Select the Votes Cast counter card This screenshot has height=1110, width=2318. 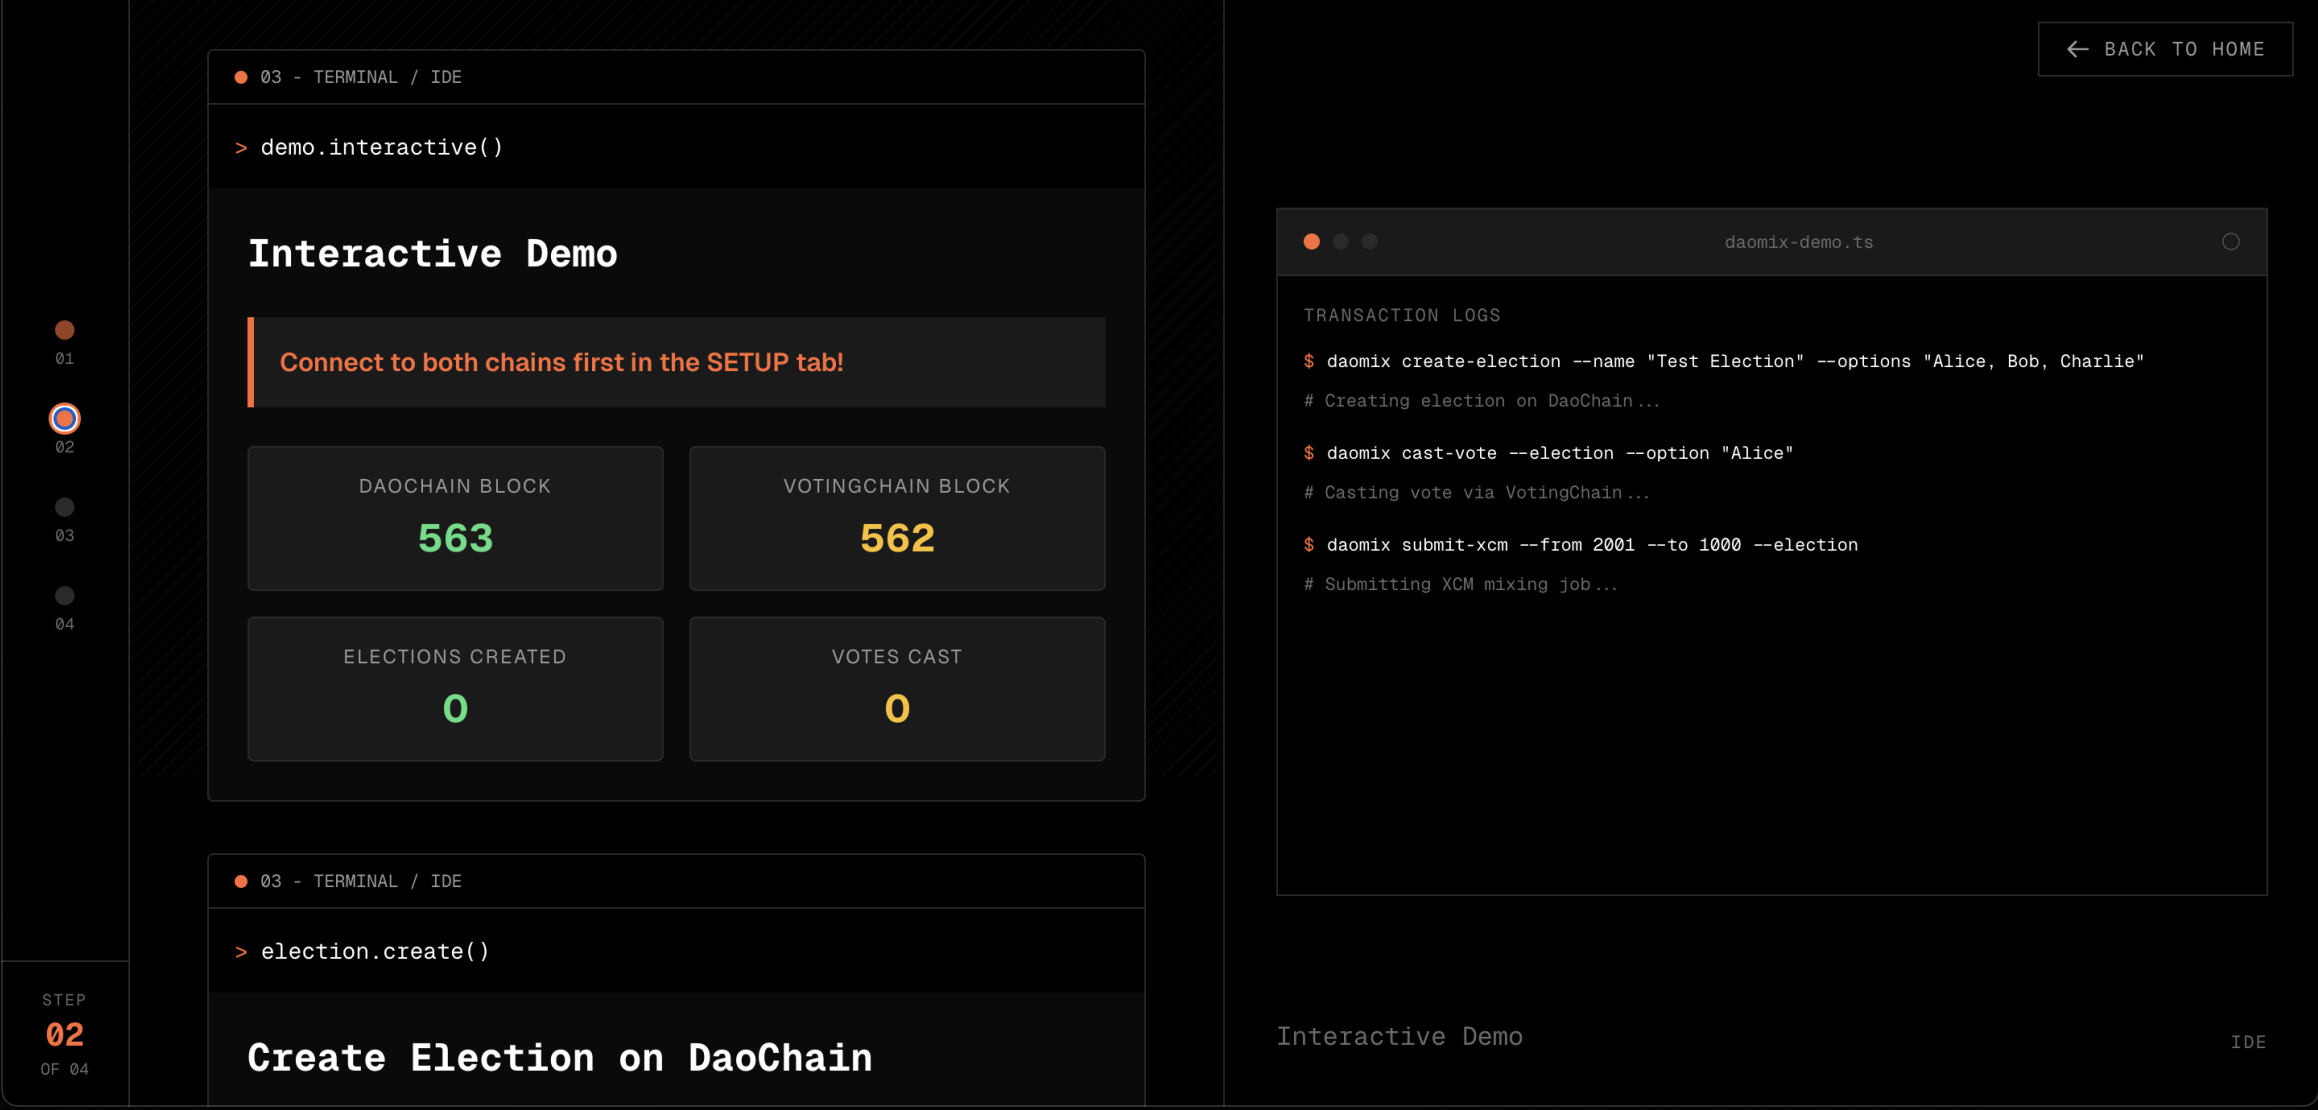897,688
